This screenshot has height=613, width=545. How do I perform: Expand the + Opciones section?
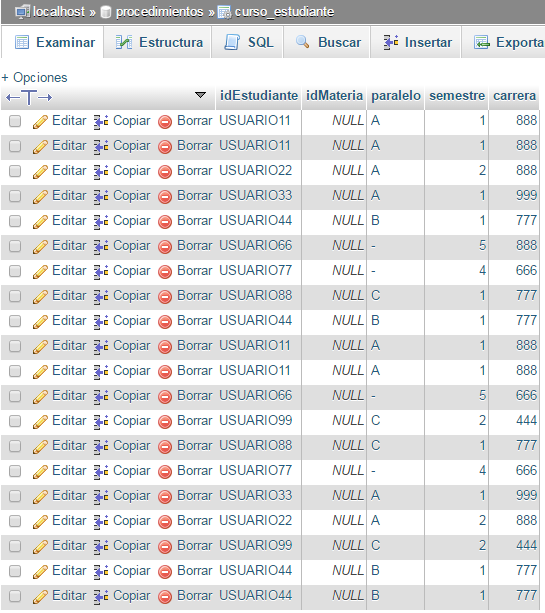point(34,77)
